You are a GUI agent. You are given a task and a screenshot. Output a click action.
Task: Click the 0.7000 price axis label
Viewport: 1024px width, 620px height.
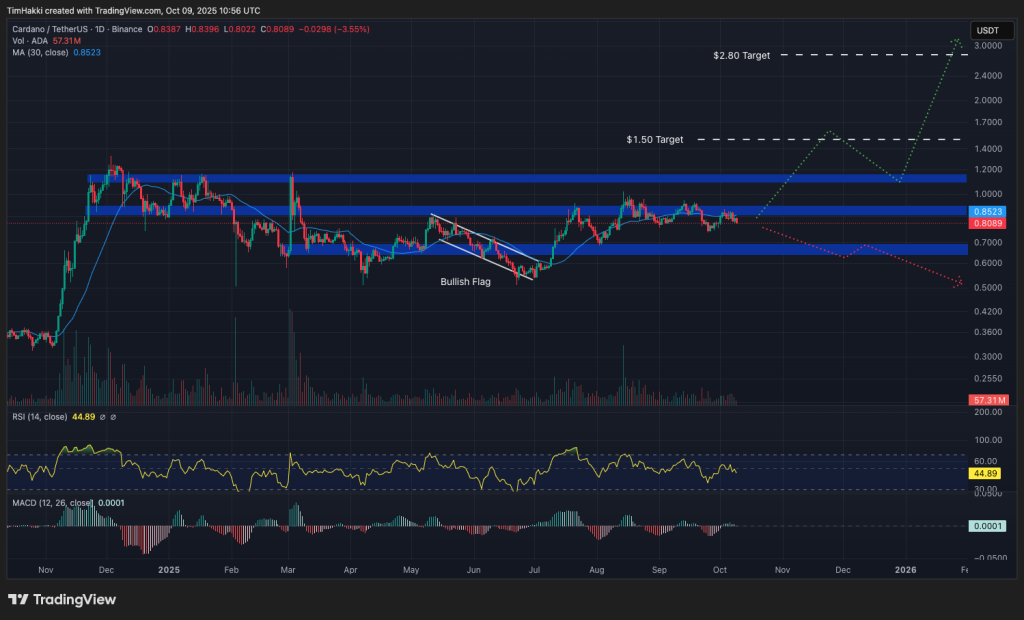pos(987,242)
